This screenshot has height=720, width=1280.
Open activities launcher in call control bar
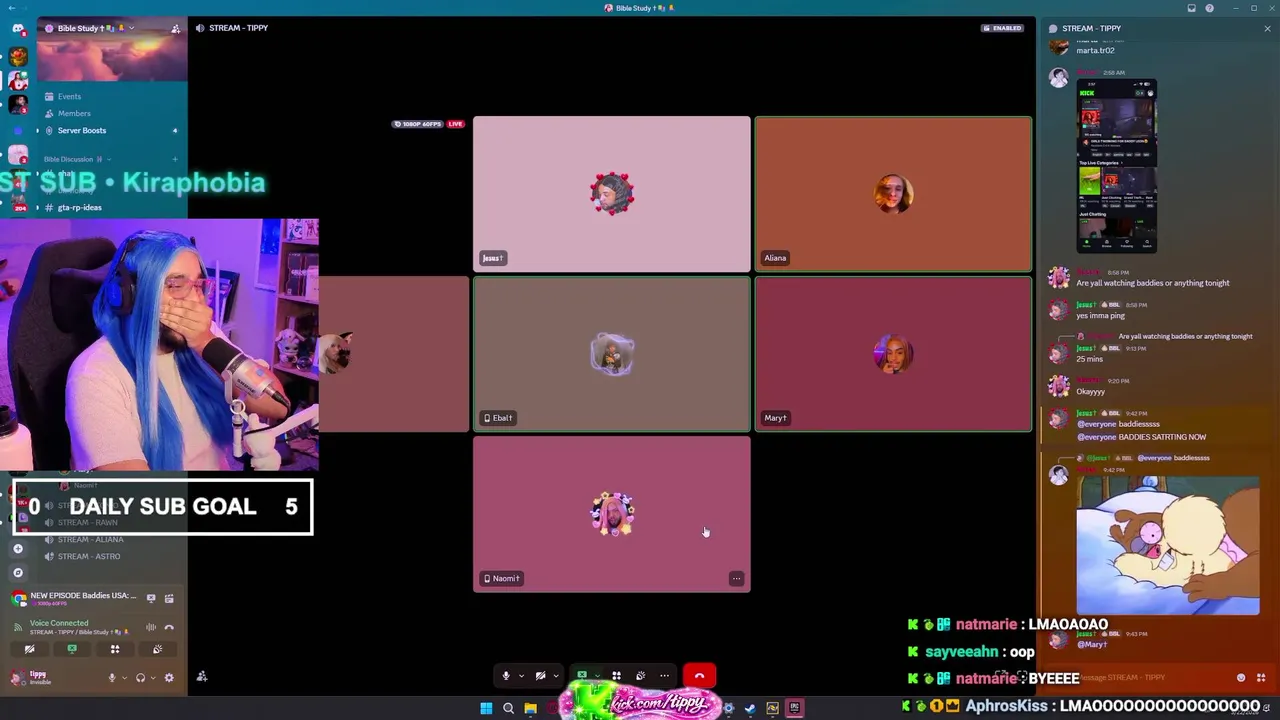coord(616,676)
